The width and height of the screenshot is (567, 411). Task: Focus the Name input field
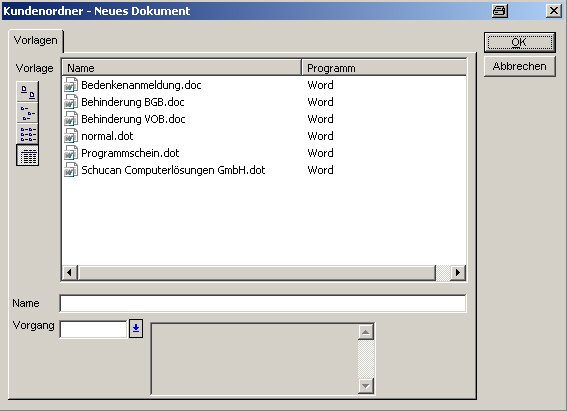[x=263, y=304]
